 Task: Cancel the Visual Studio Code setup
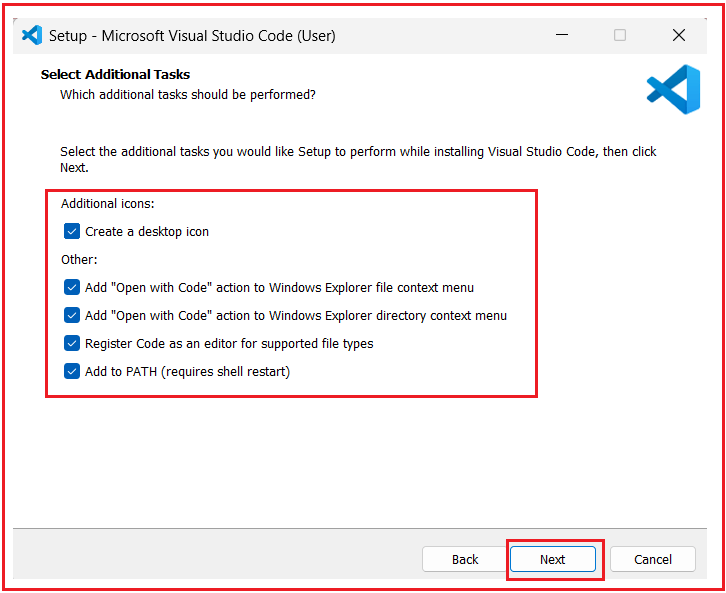(652, 559)
